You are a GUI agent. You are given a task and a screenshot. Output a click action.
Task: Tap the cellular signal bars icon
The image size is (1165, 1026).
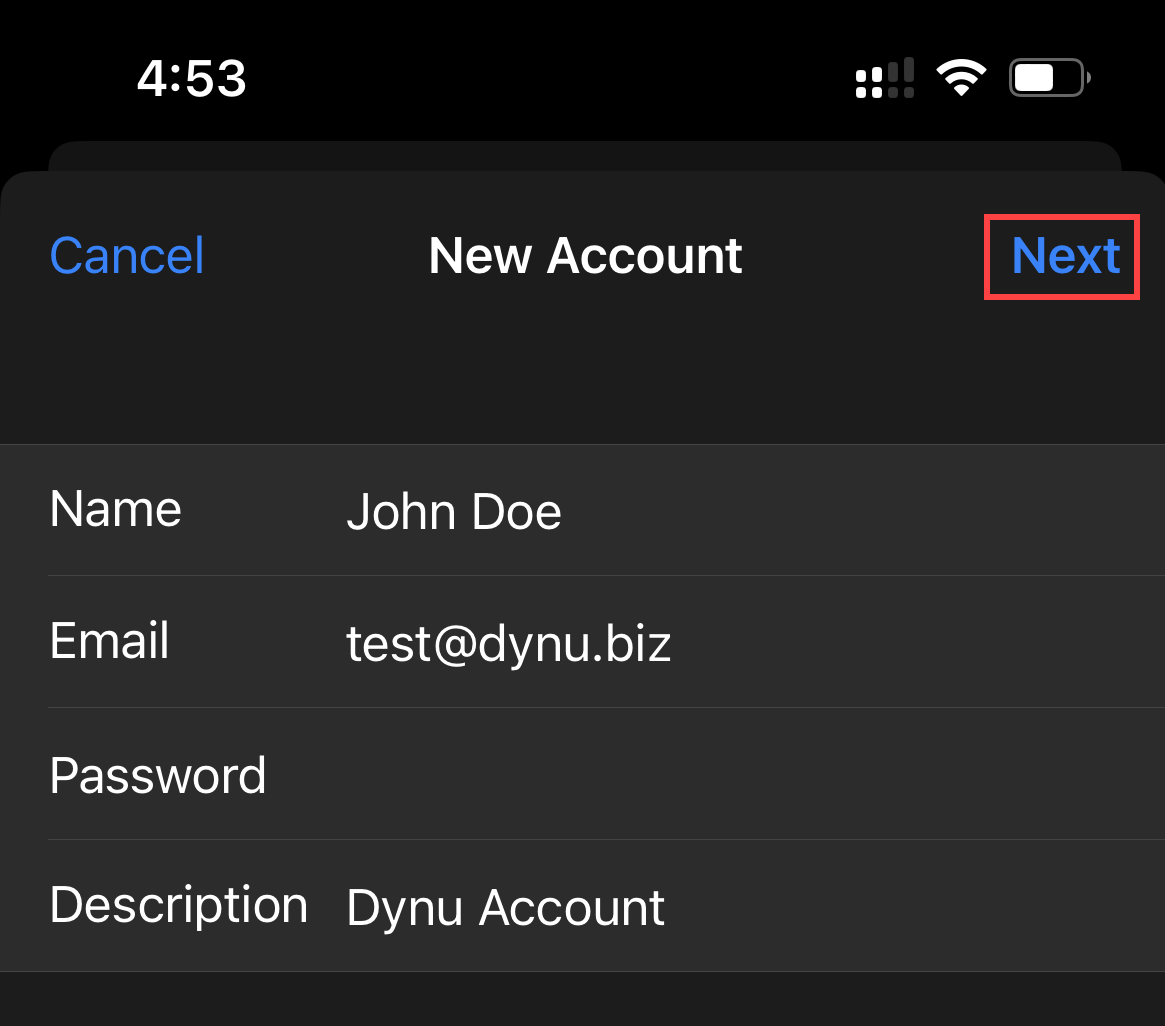884,78
